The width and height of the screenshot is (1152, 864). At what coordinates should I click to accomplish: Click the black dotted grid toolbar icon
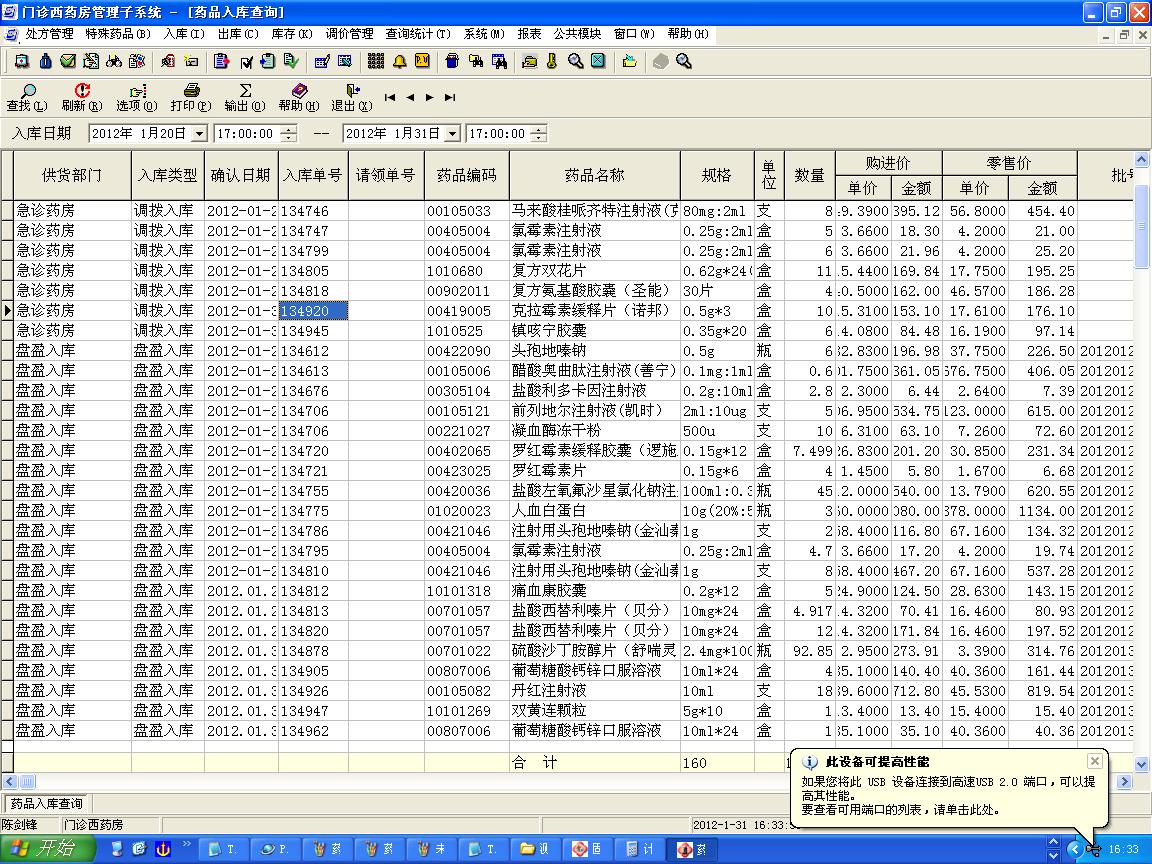coord(376,61)
